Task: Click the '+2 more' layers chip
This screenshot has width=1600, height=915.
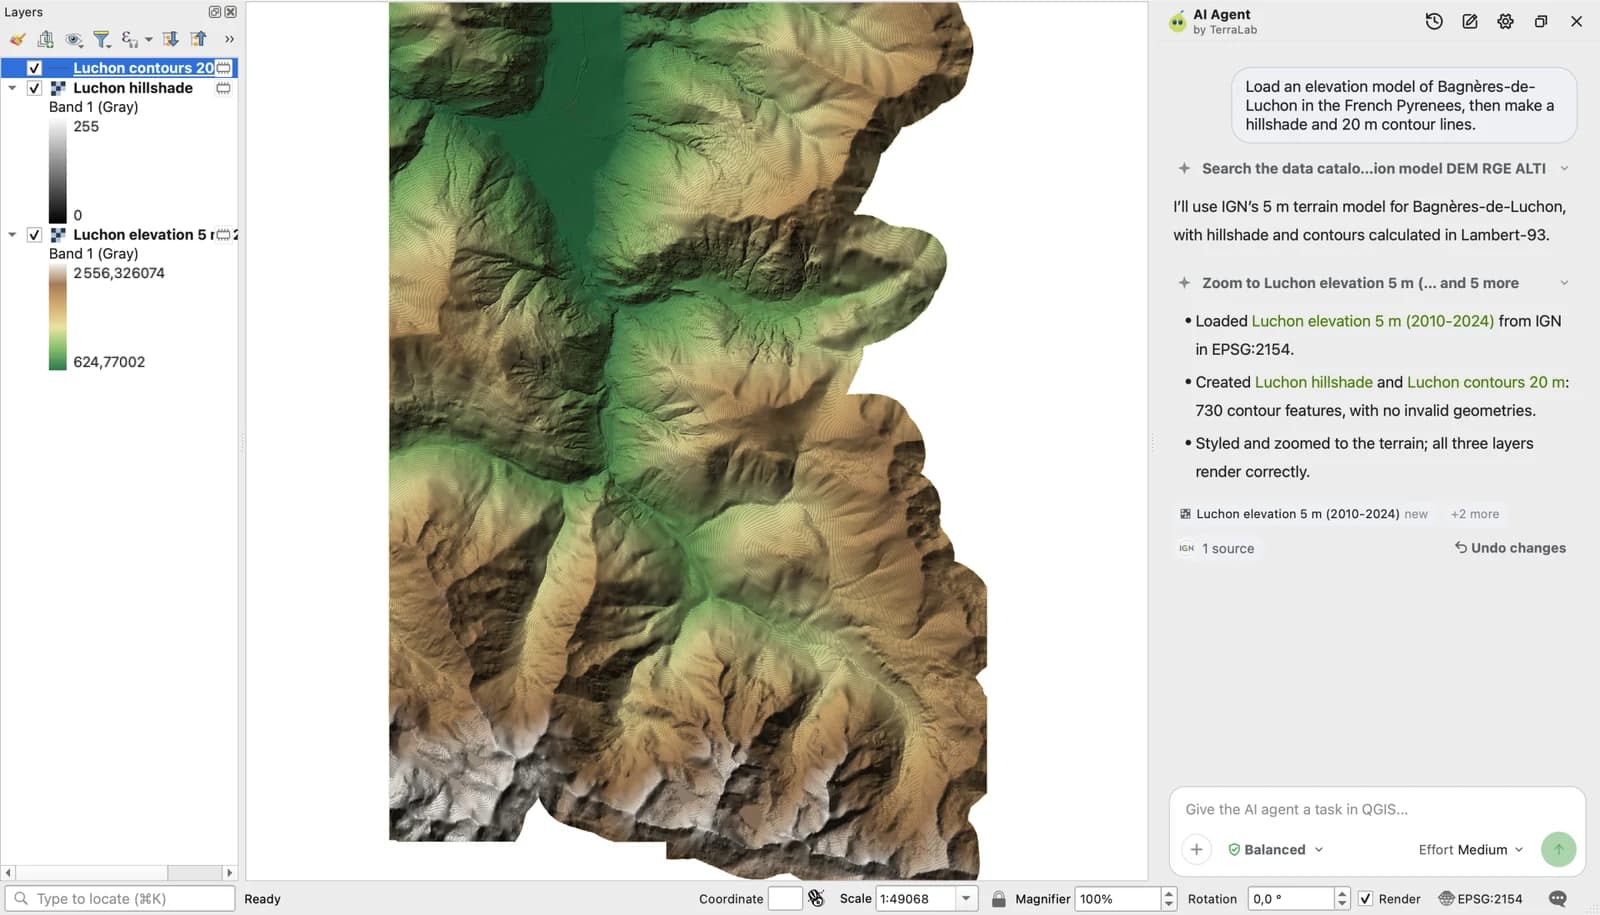Action: tap(1475, 514)
